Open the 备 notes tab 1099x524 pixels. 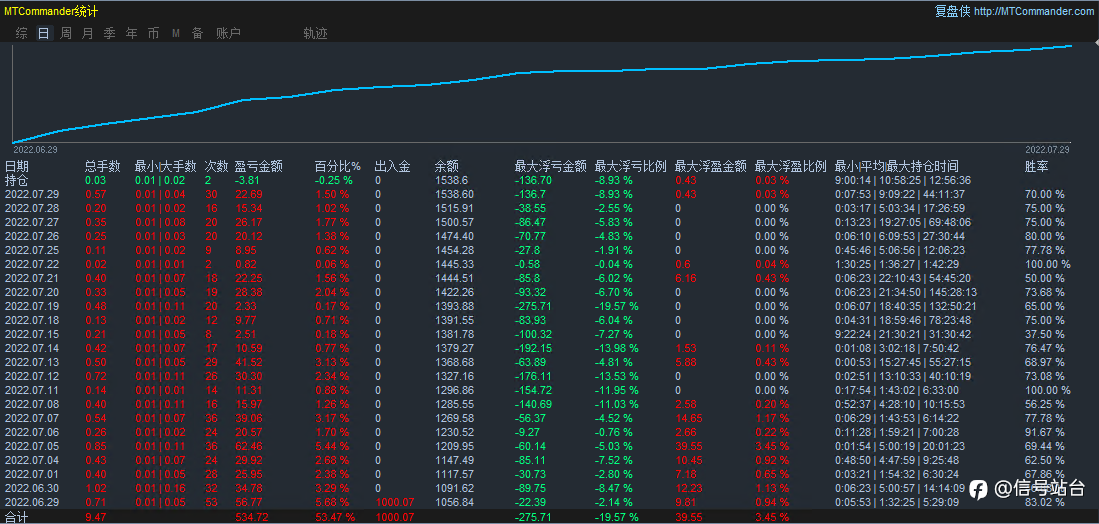(x=198, y=33)
